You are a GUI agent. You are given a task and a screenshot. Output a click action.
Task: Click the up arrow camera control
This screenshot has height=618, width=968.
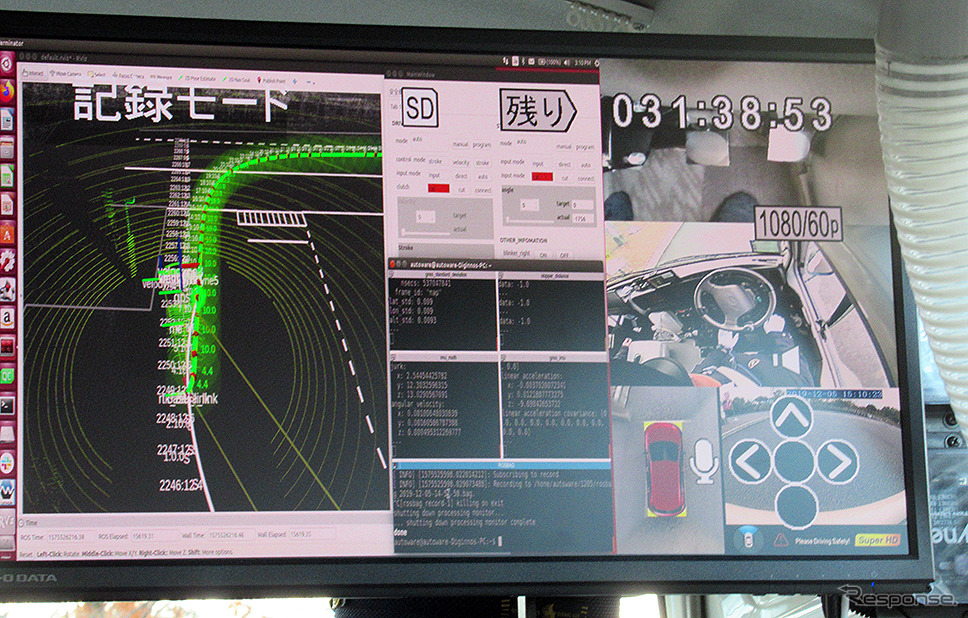[x=791, y=417]
